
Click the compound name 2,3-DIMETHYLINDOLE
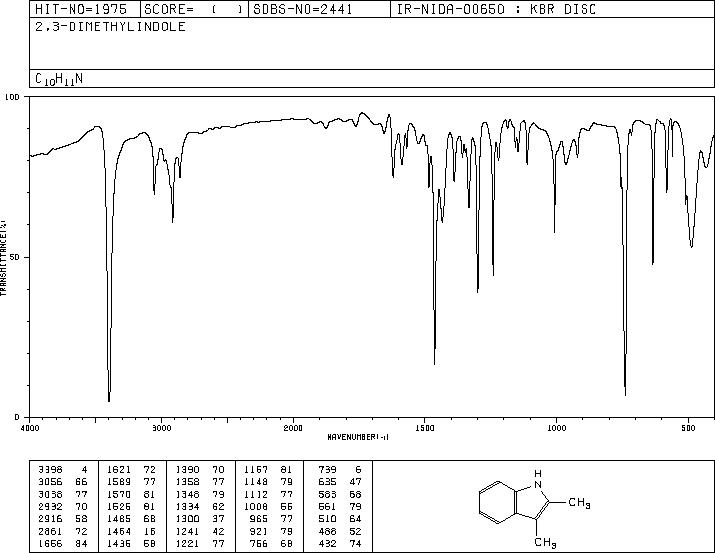click(x=110, y=27)
